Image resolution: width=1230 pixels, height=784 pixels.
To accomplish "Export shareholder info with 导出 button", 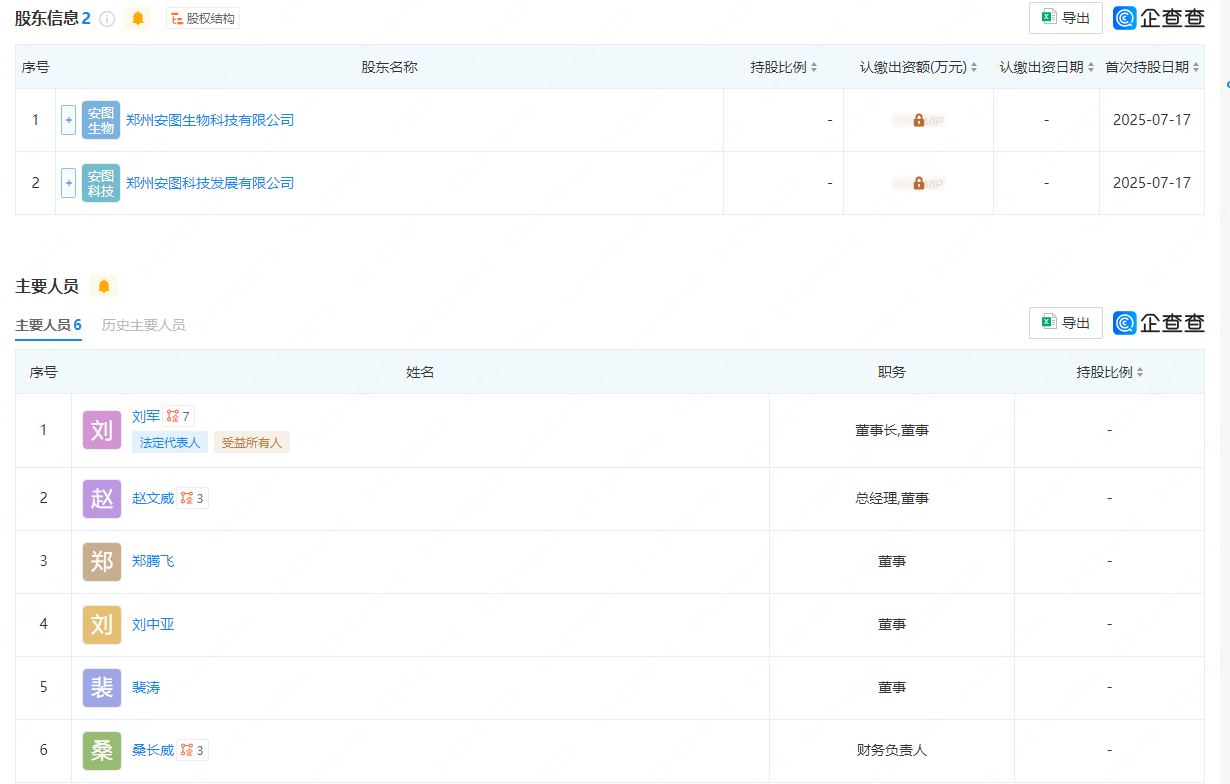I will (x=1066, y=18).
